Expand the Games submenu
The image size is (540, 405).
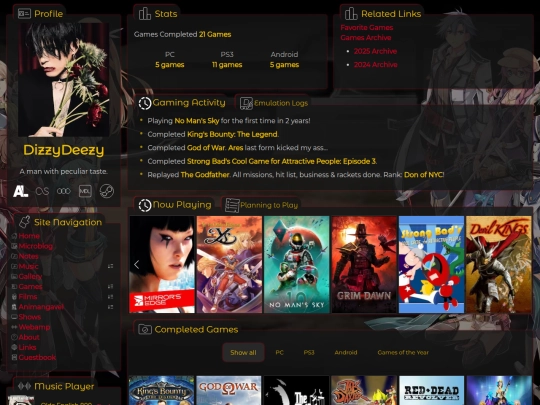[x=111, y=287]
